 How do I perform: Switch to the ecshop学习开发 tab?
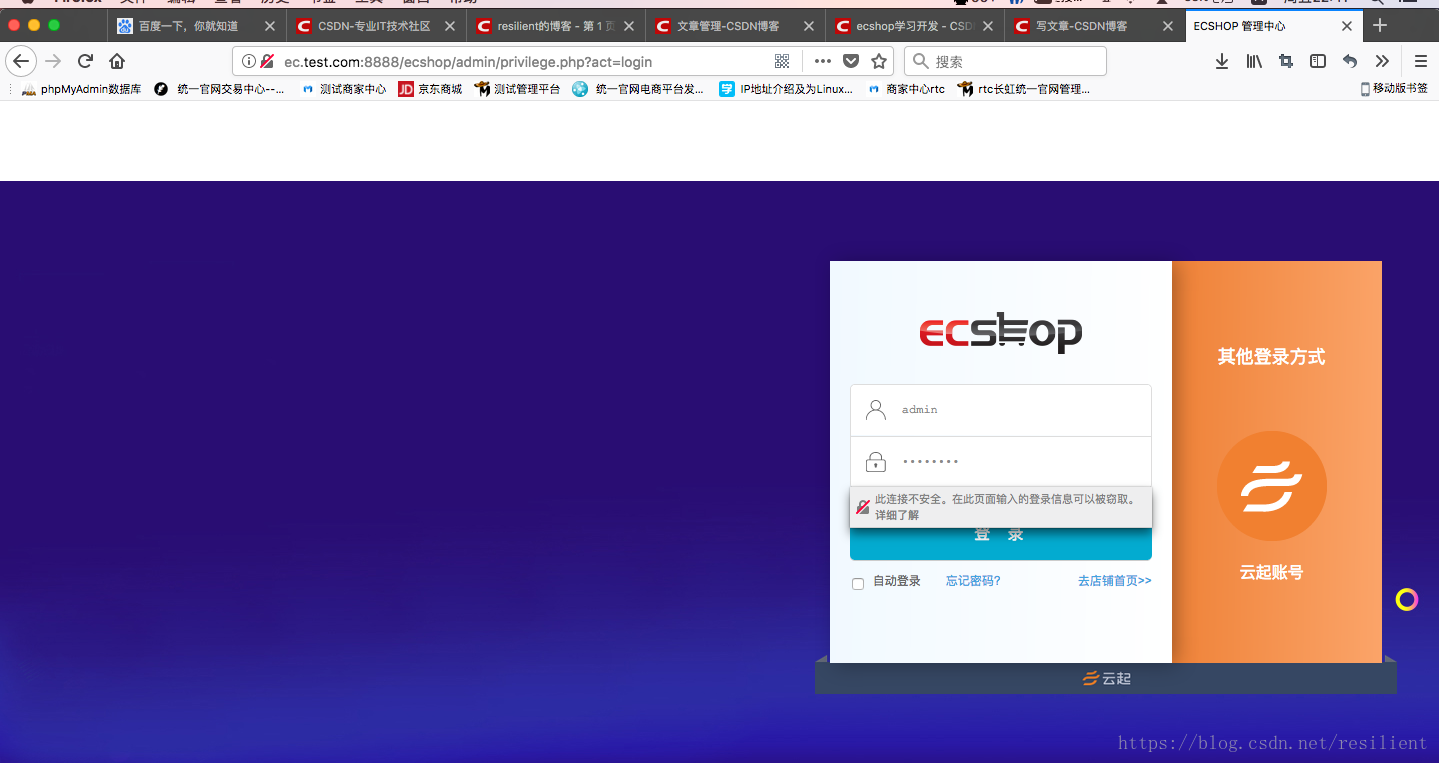click(915, 26)
